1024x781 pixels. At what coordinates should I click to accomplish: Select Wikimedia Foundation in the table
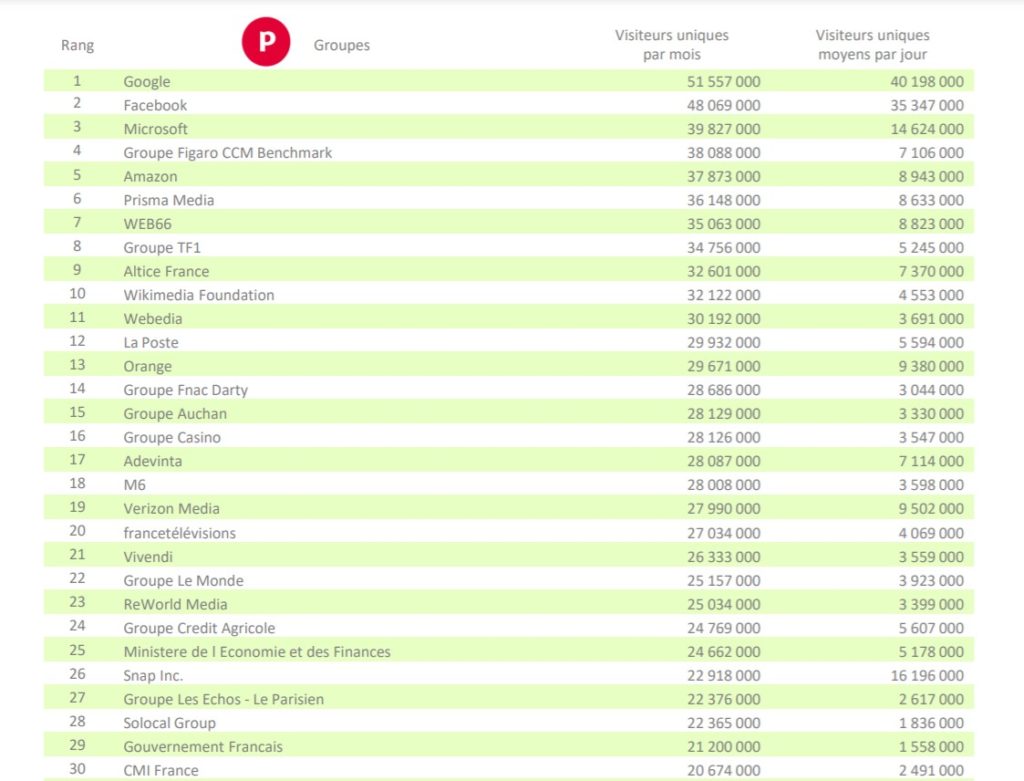coord(198,295)
